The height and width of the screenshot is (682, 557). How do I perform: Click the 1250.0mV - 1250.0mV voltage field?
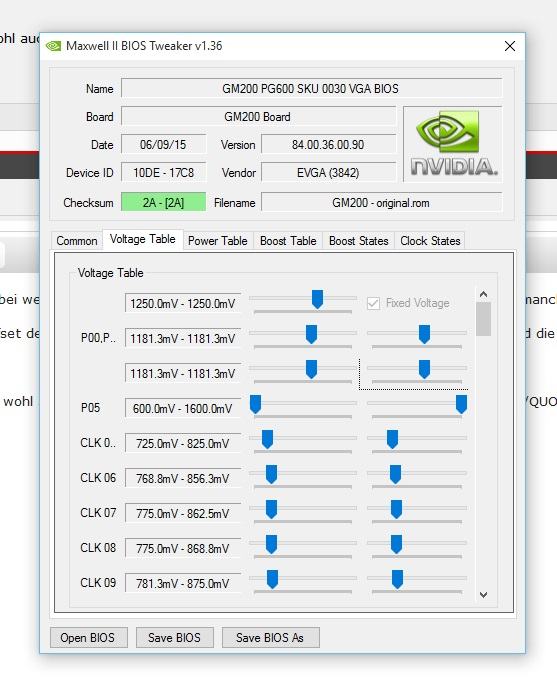[183, 303]
